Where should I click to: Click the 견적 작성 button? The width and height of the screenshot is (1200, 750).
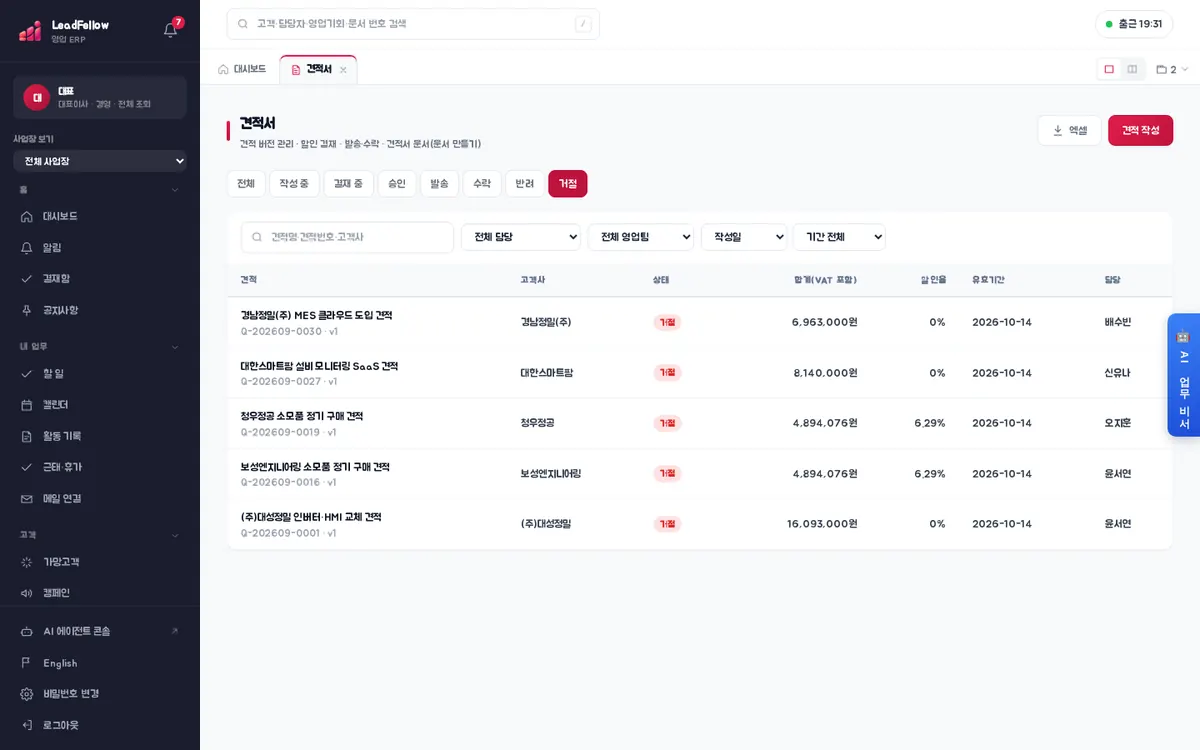point(1140,130)
